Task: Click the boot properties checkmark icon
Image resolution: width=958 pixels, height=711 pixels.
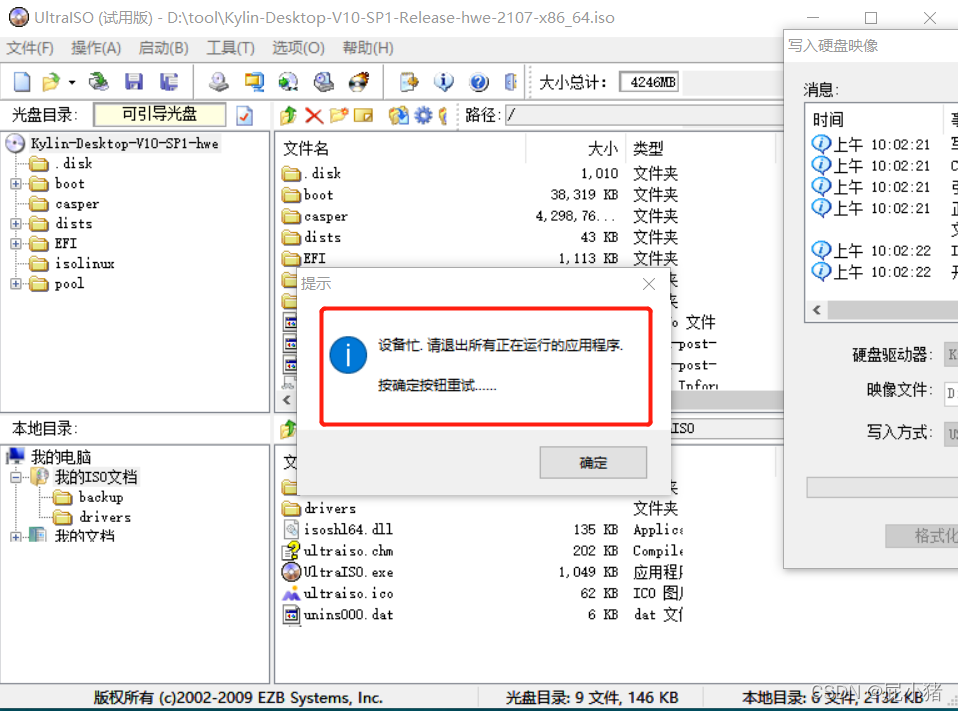Action: pyautogui.click(x=244, y=115)
